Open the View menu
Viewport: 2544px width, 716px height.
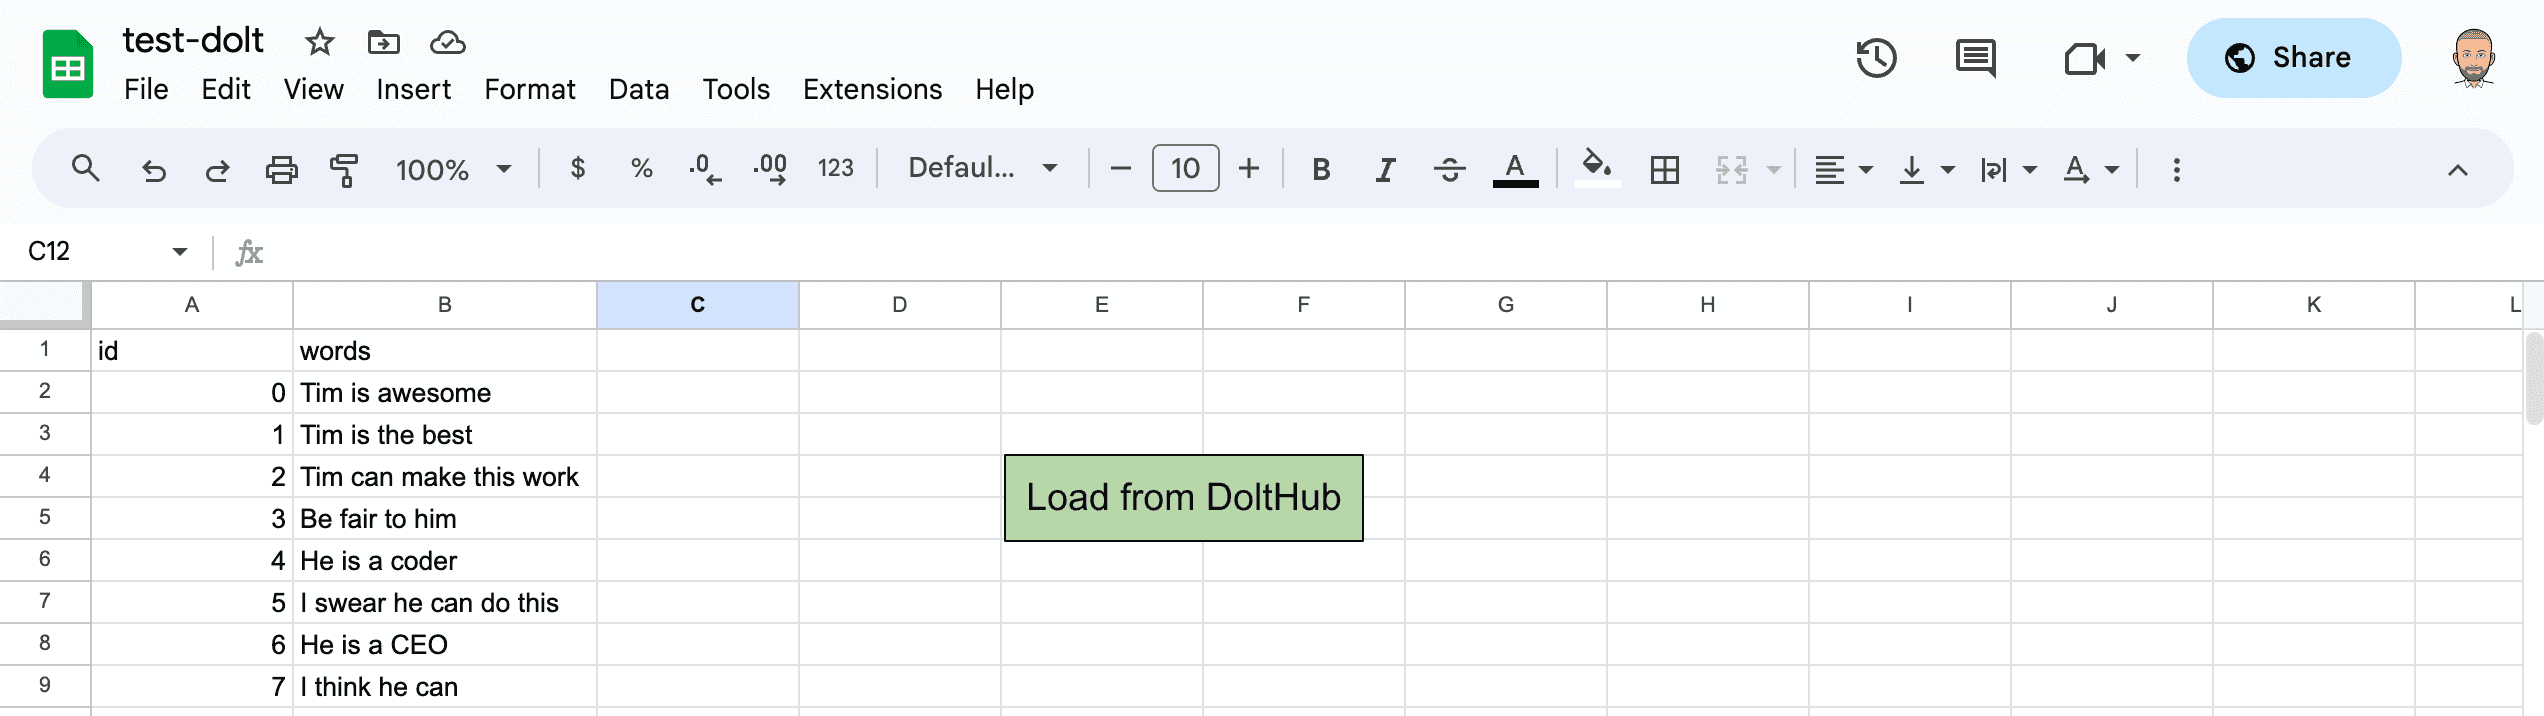coord(313,89)
